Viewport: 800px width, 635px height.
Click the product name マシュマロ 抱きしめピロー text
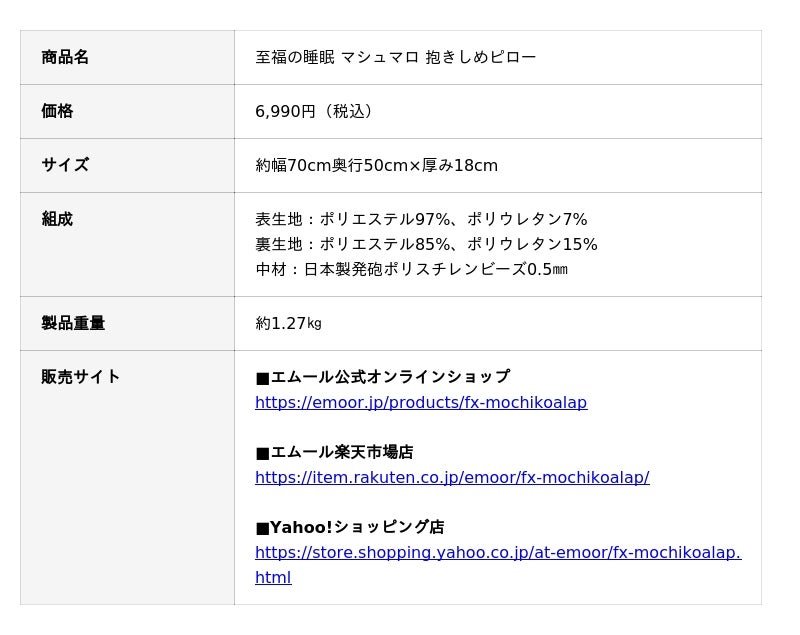[395, 57]
